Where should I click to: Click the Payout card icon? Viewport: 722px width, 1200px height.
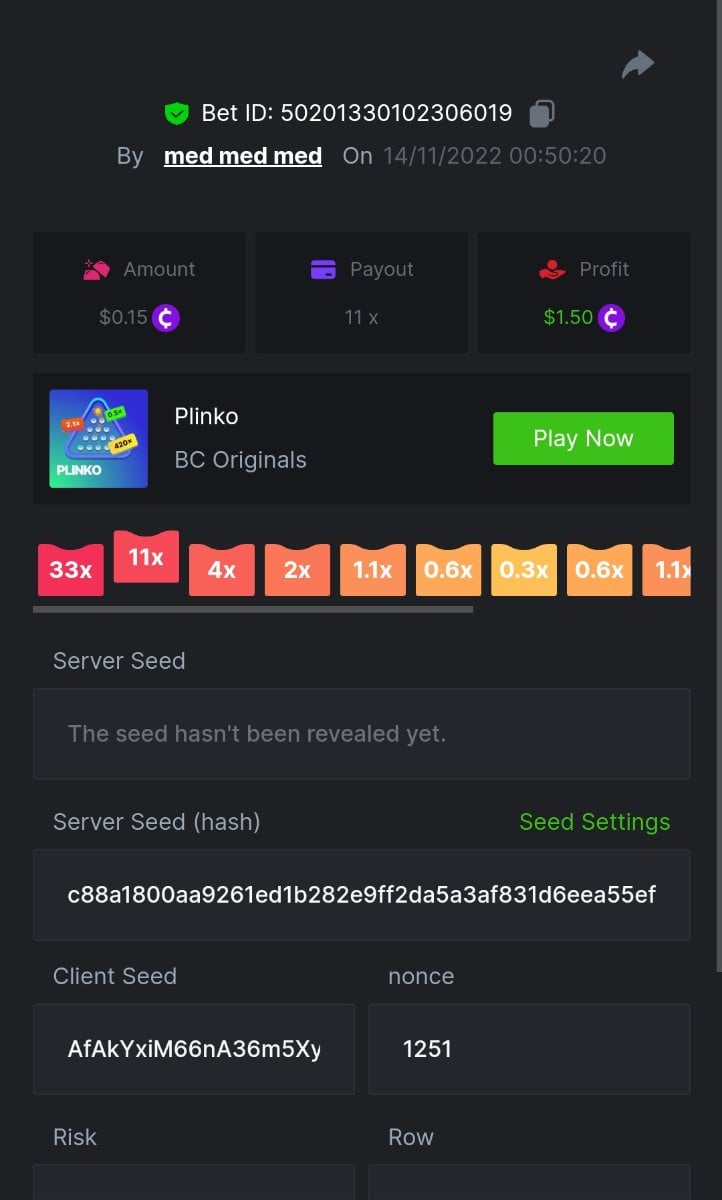tap(323, 269)
